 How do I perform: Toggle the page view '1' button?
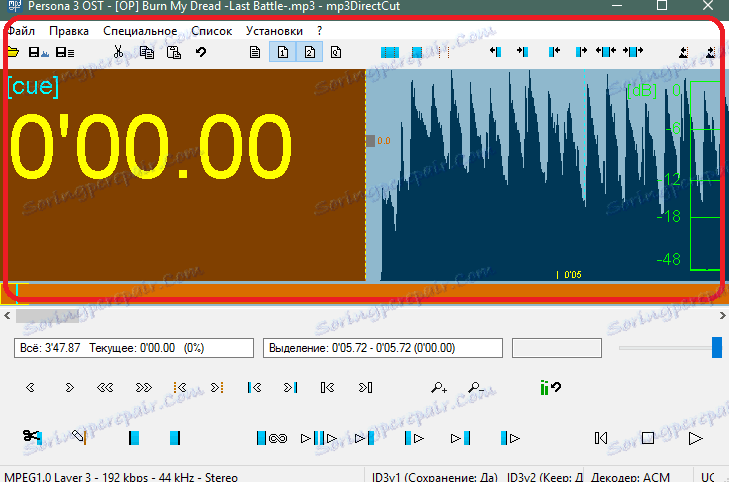[283, 52]
